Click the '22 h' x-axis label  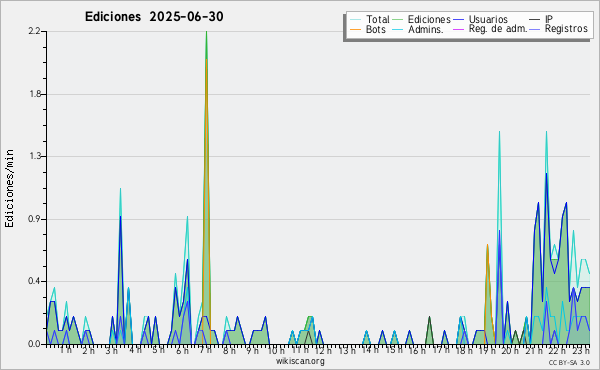[558, 350]
